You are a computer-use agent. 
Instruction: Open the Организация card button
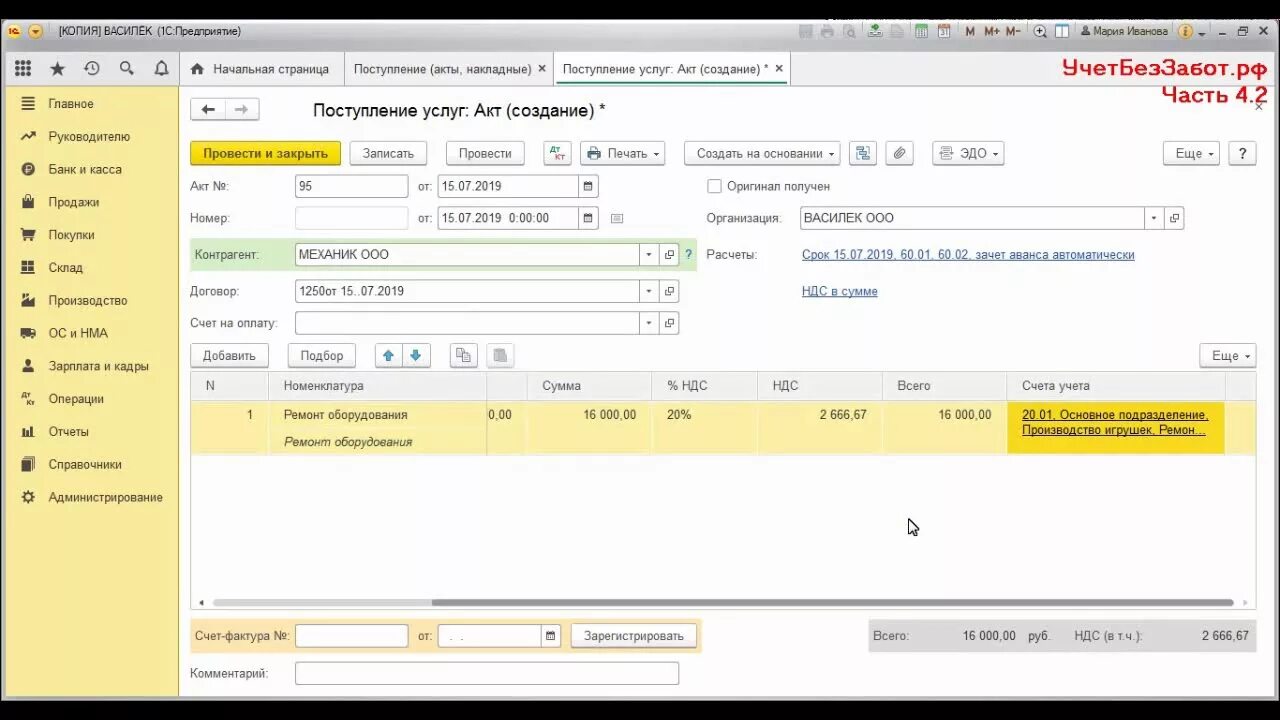coord(1175,218)
